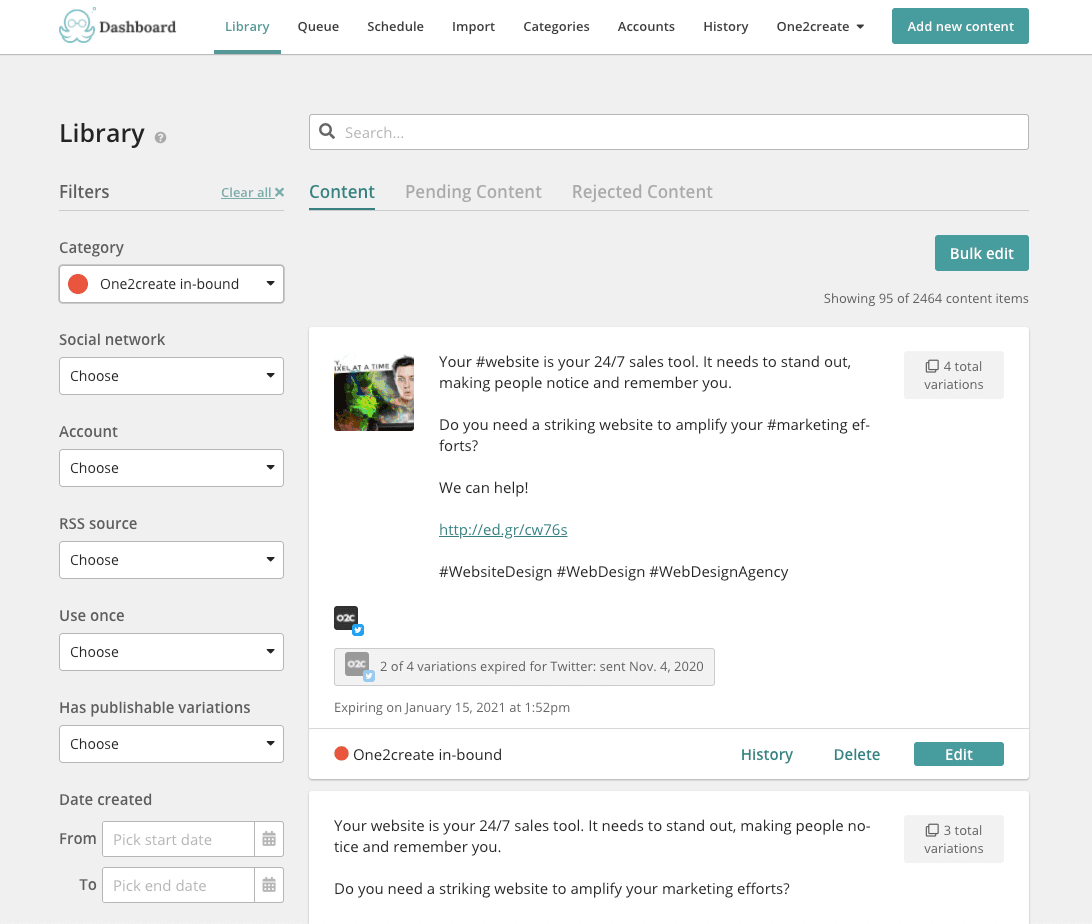Click the magnifying glass search icon
Screen dimensions: 1092x924
pos(327,132)
